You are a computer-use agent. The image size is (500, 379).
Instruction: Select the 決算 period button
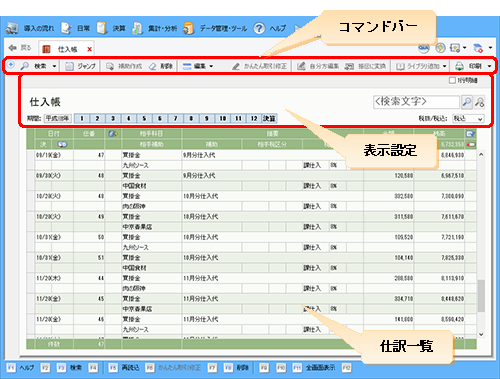269,118
